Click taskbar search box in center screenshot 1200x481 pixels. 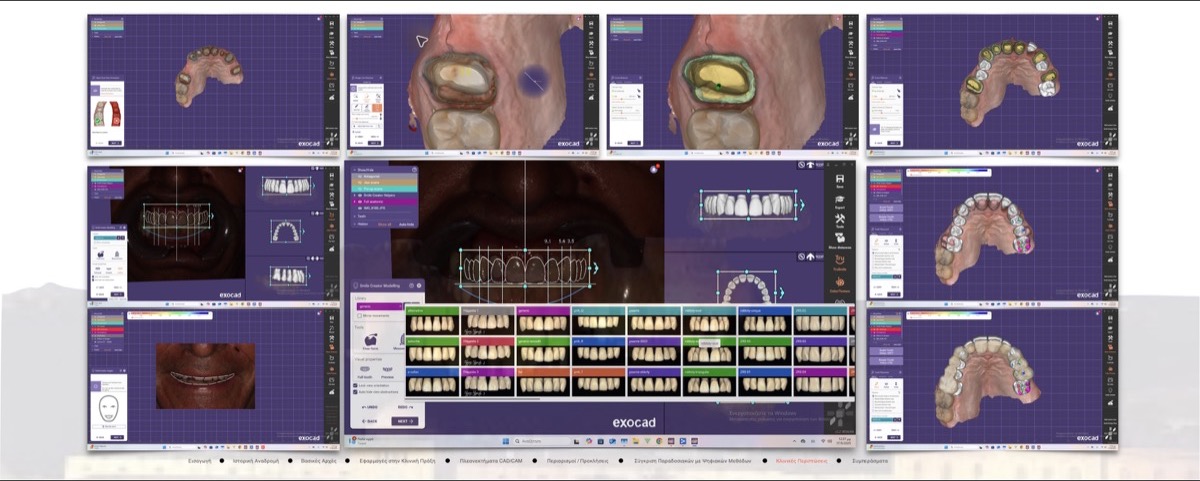545,440
